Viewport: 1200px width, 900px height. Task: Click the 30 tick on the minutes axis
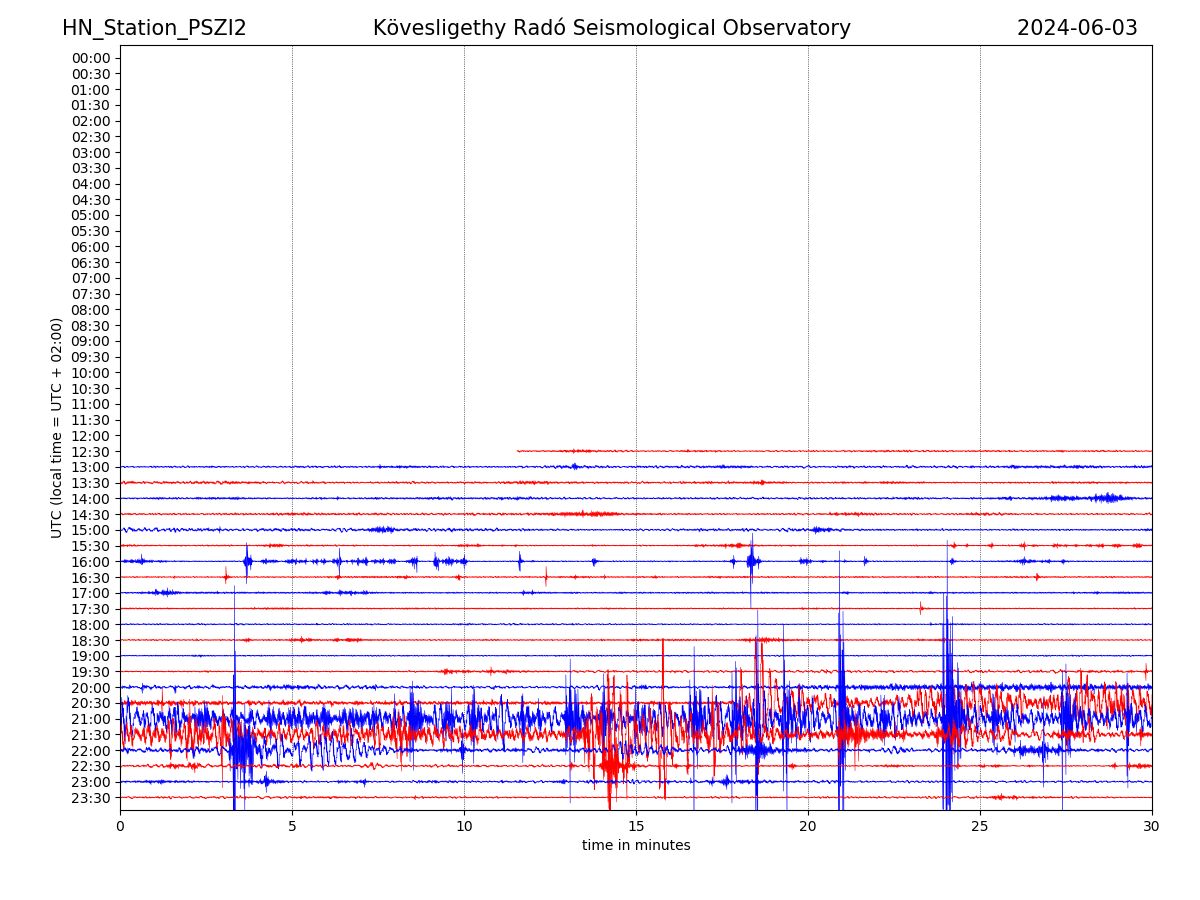[x=1152, y=827]
